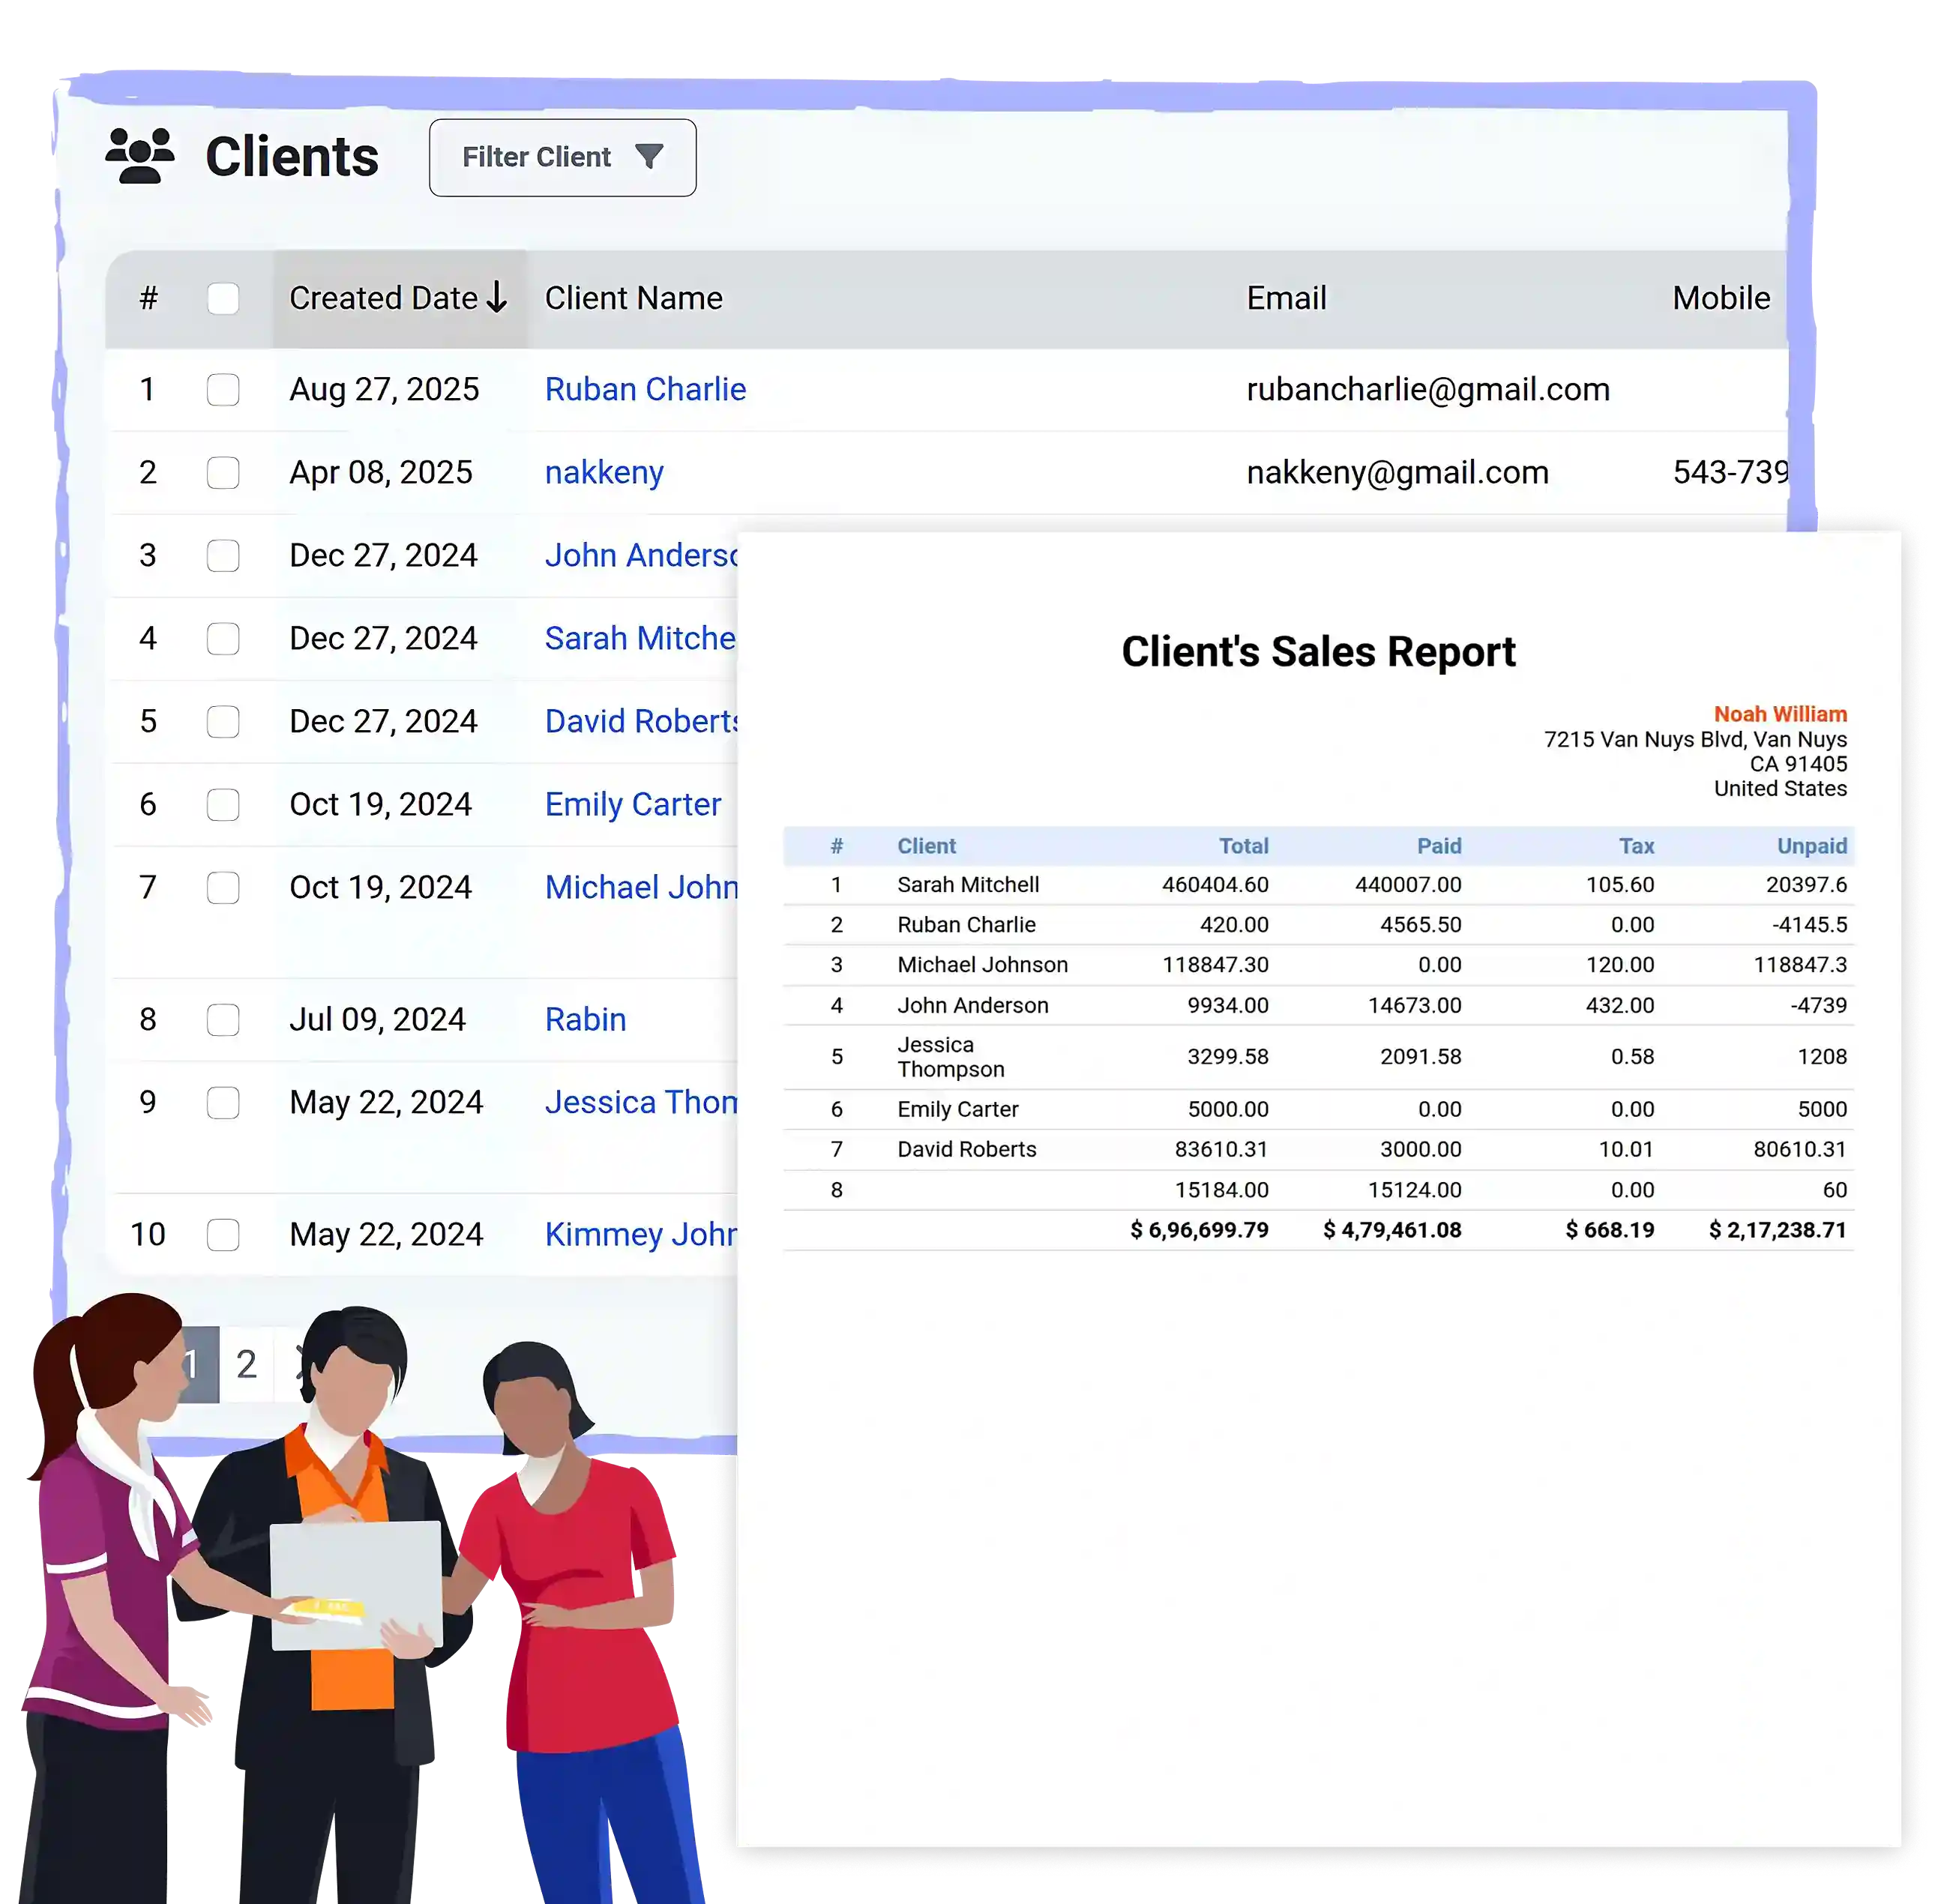
Task: Click the sort arrow next to Created Date
Action: click(497, 297)
